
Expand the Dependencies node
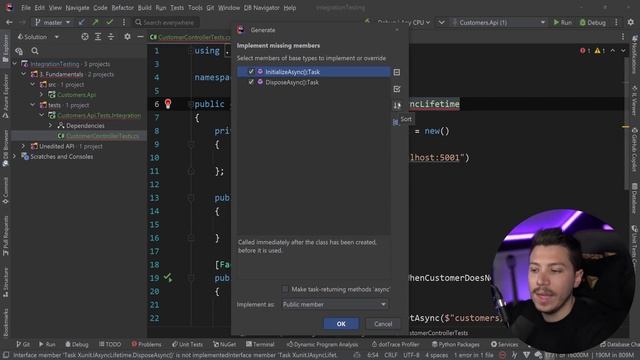51,126
